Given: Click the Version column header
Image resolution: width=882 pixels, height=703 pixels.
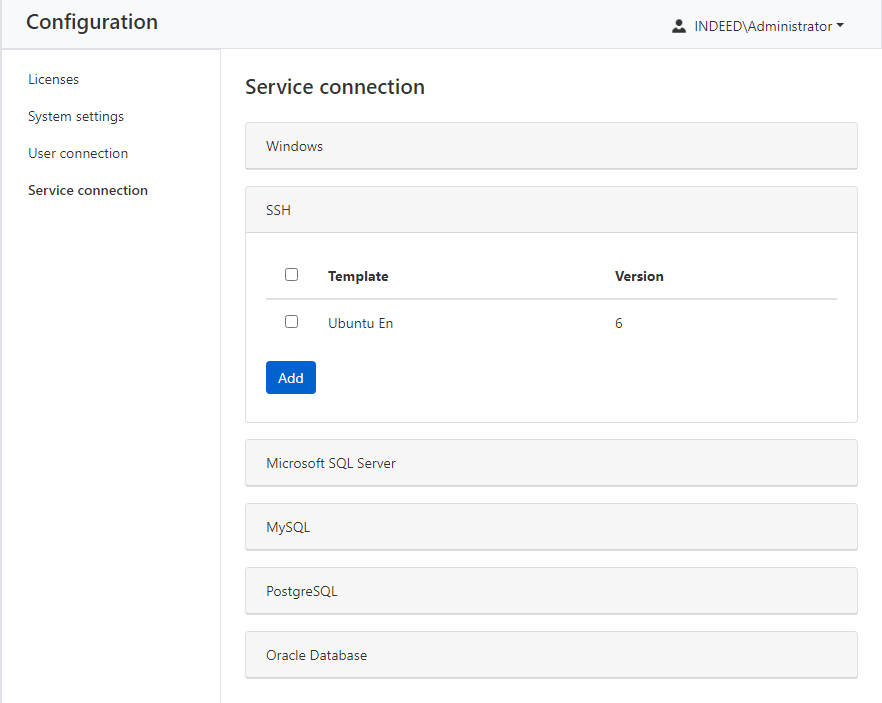Looking at the screenshot, I should [x=639, y=276].
